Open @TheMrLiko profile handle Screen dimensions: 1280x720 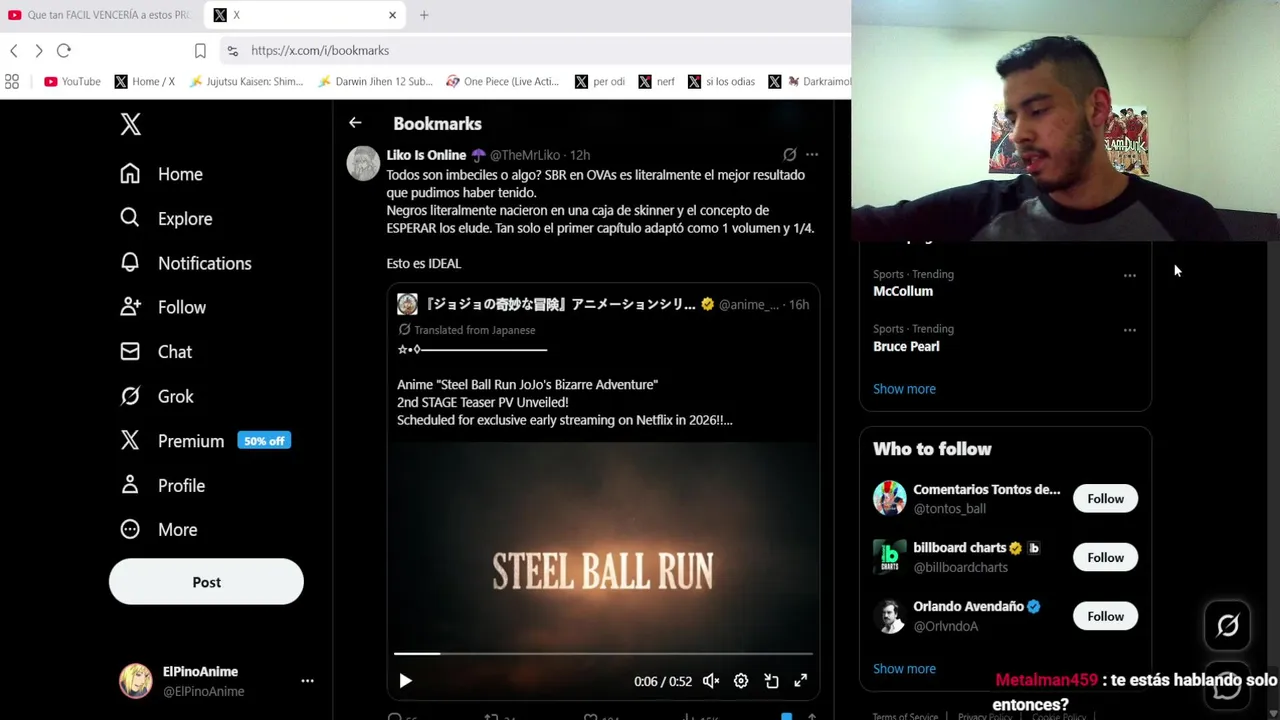click(525, 155)
